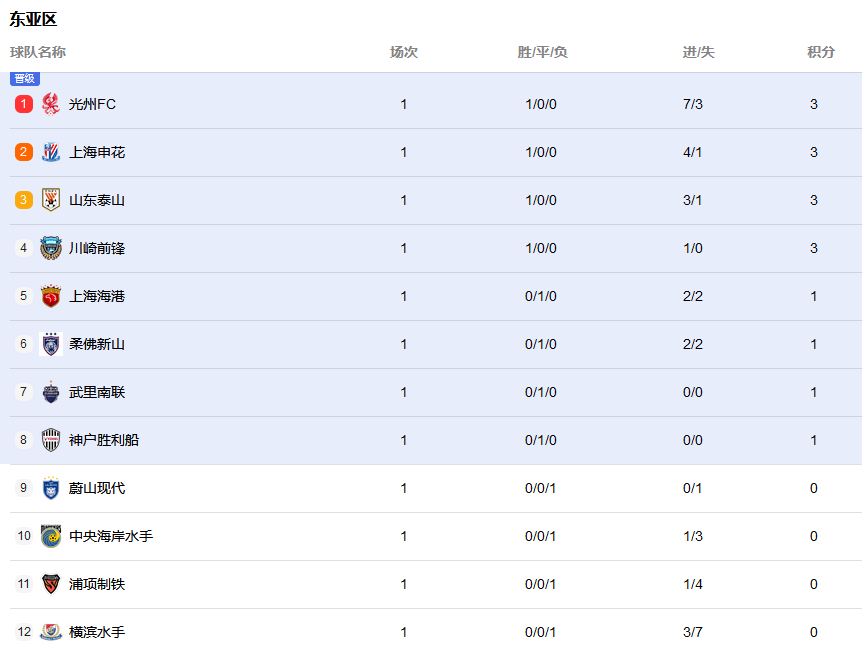This screenshot has height=653, width=862.
Task: Click 横滨水手 points value 0
Action: (x=814, y=632)
